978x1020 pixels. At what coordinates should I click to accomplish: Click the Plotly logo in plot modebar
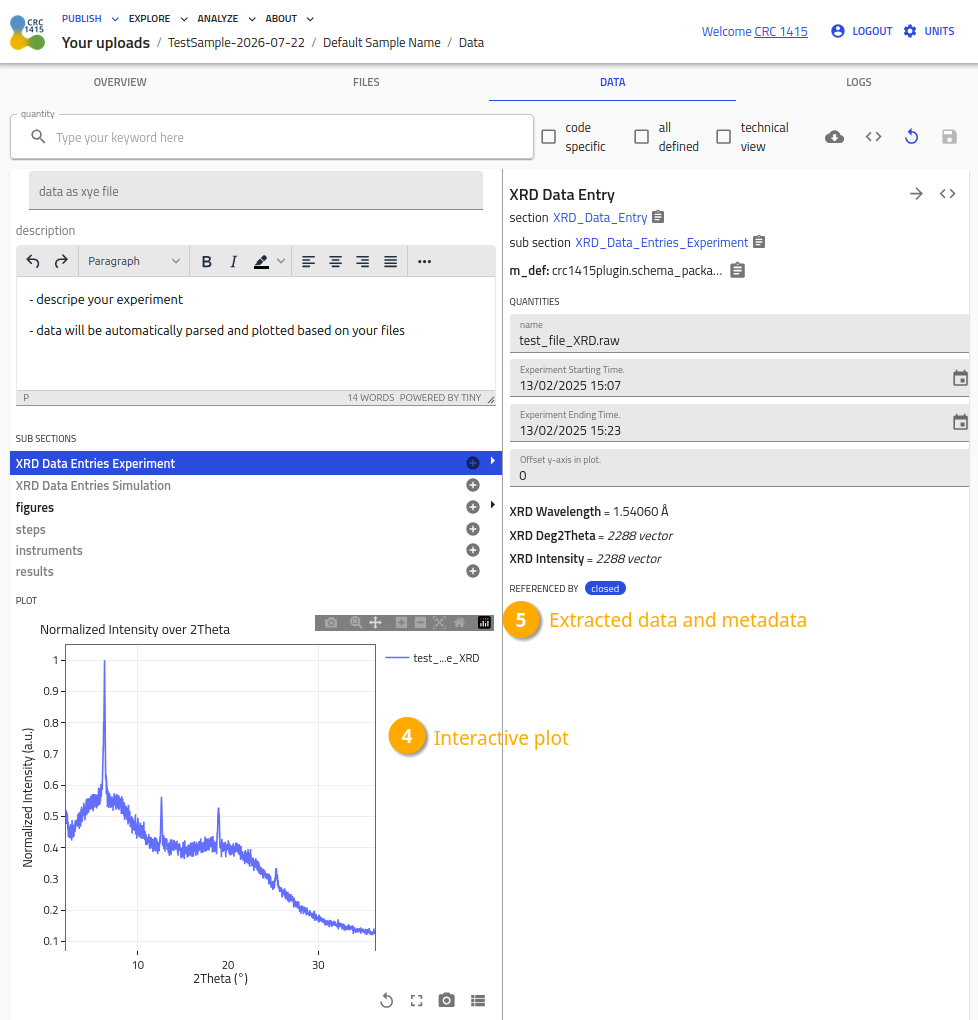tap(484, 623)
